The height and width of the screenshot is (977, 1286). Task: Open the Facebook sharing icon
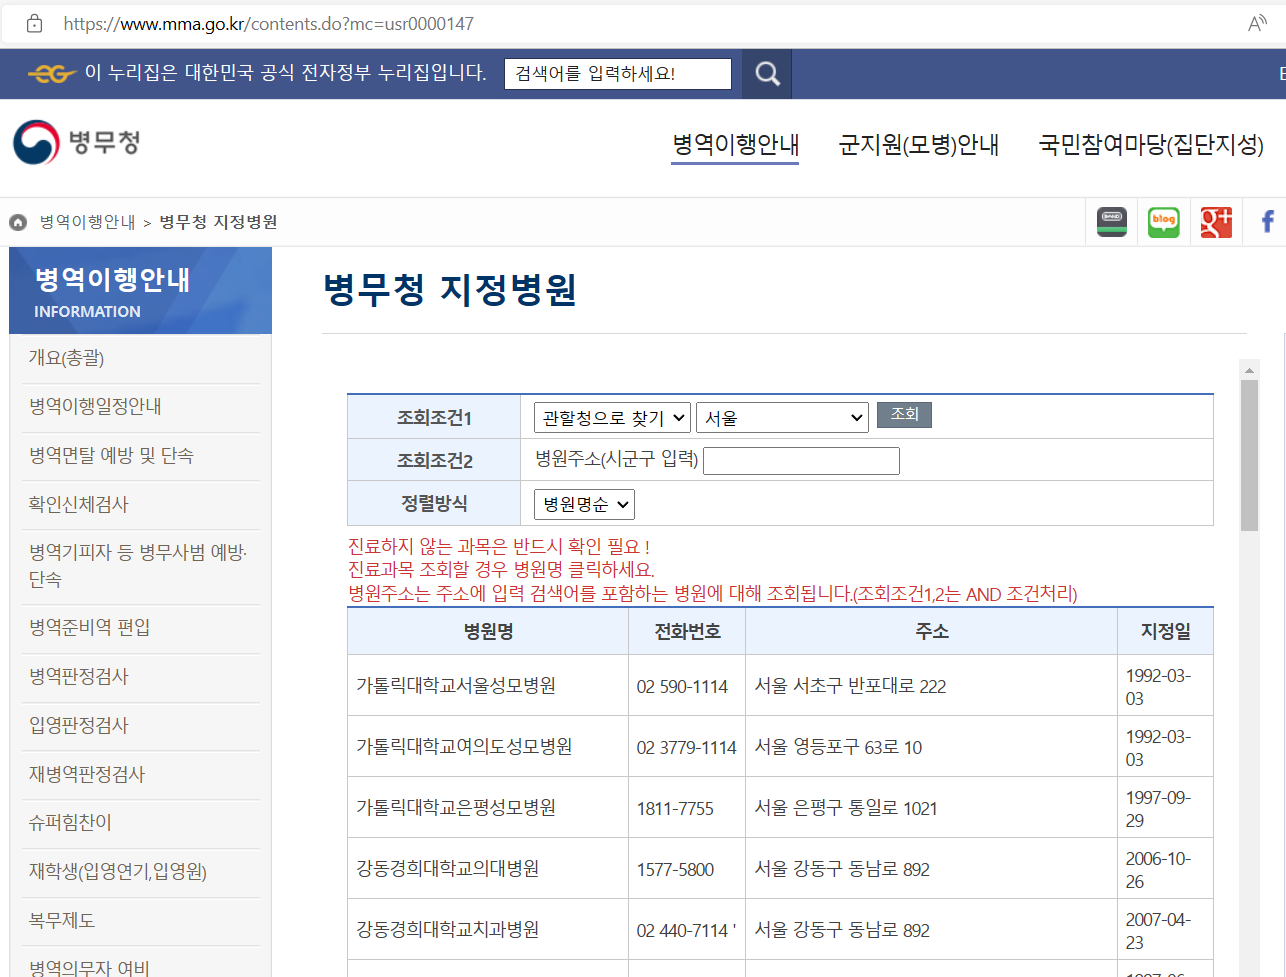coord(1266,221)
